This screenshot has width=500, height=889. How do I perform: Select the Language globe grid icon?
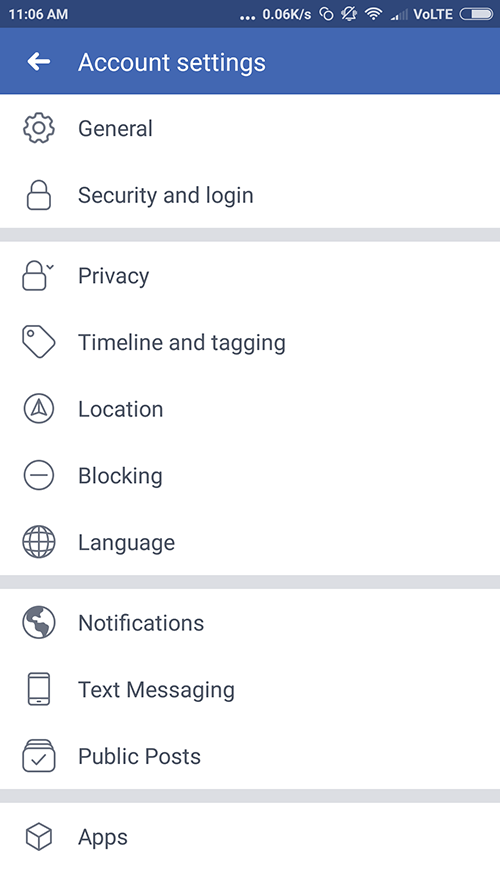pyautogui.click(x=39, y=542)
